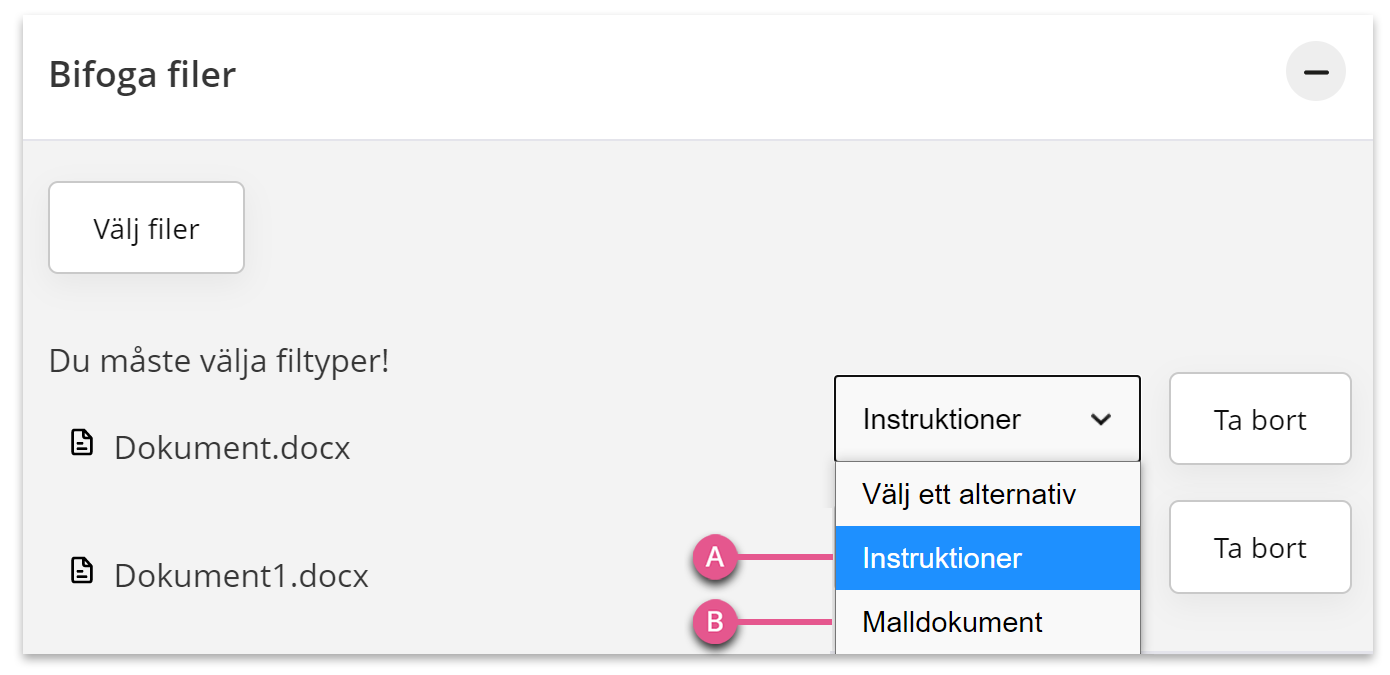Viewport: 1390px width, 675px height.
Task: Choose the highlighted Instruktioner option in list
Action: 987,558
